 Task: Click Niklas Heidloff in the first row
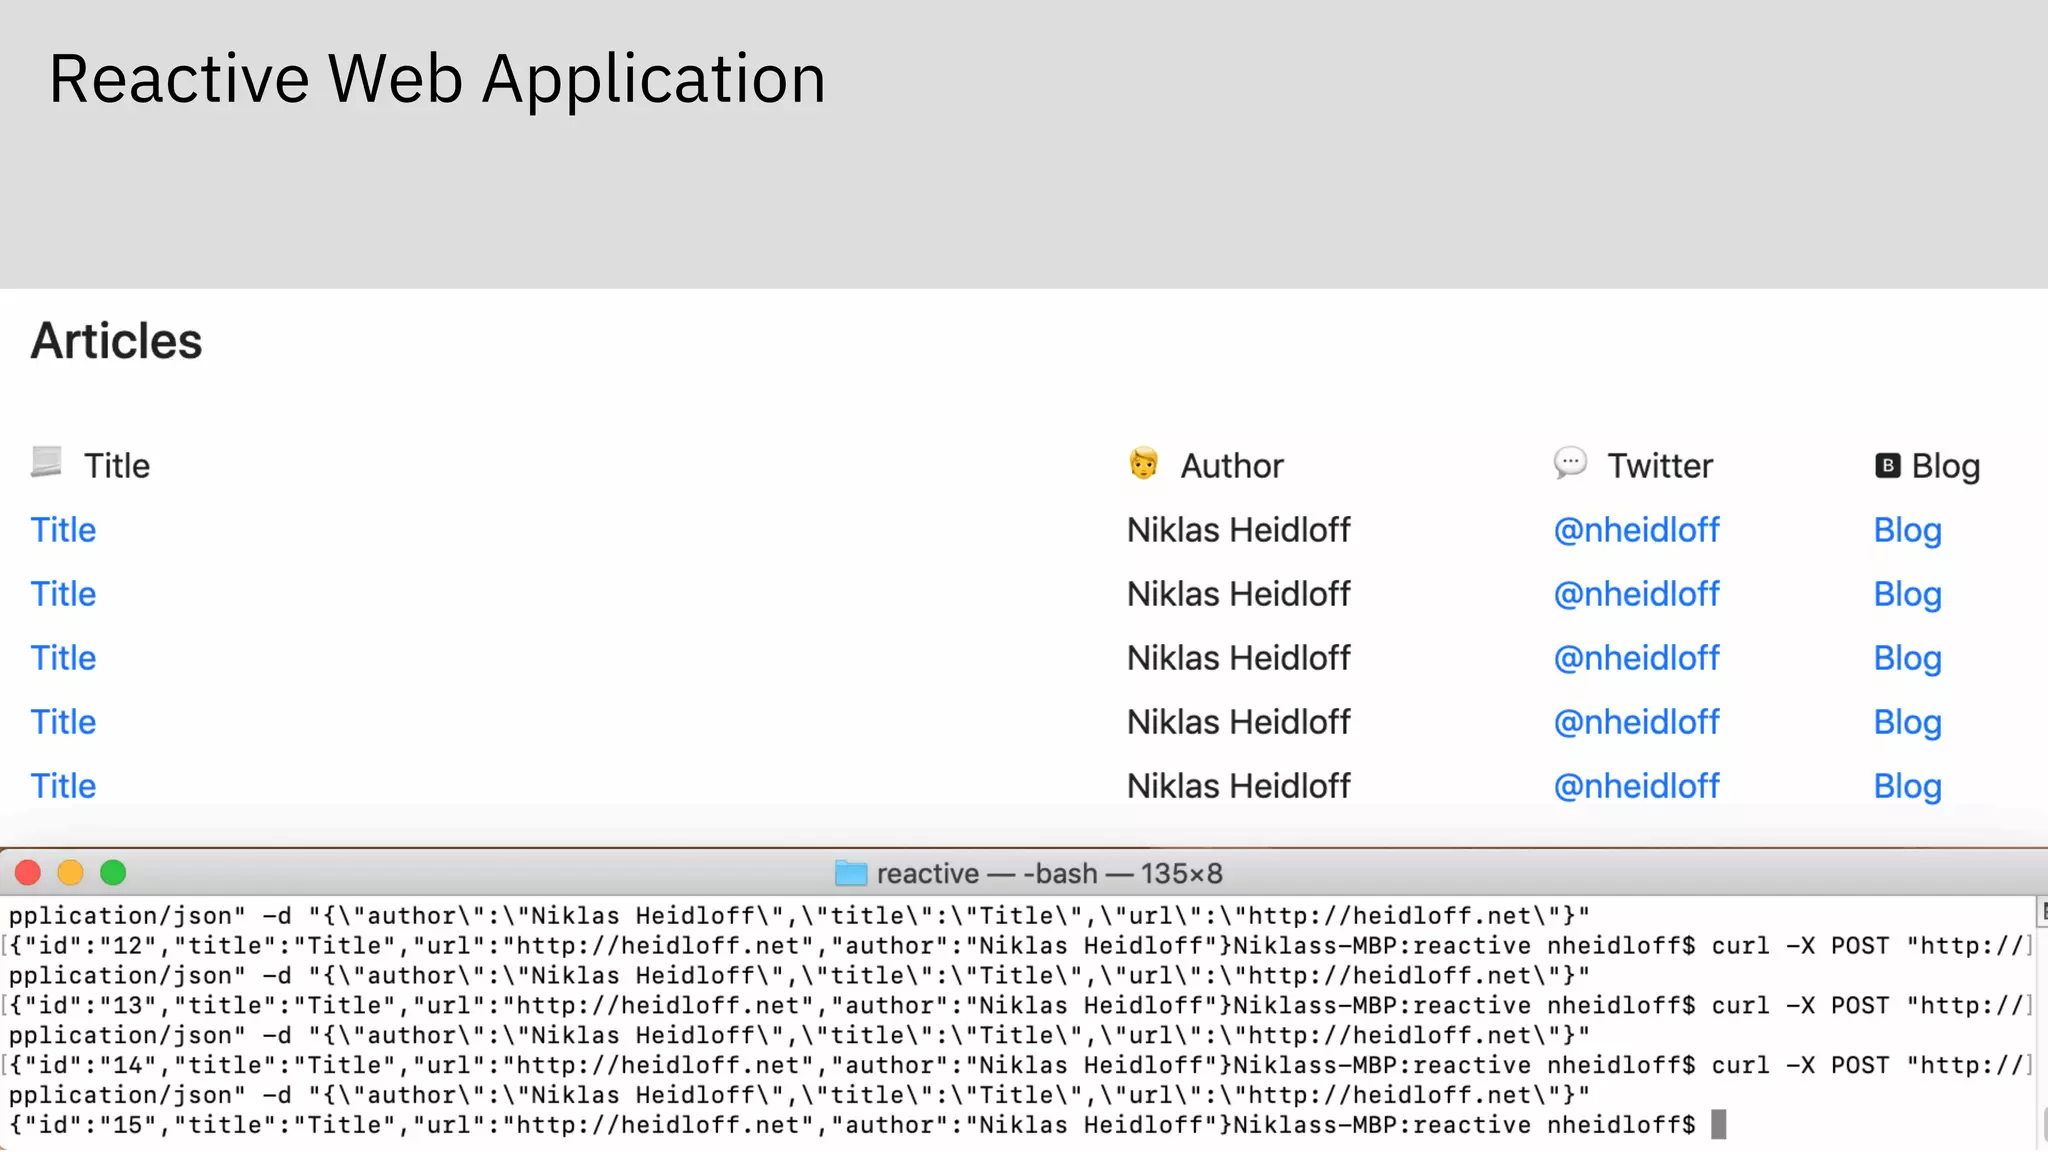pos(1238,530)
